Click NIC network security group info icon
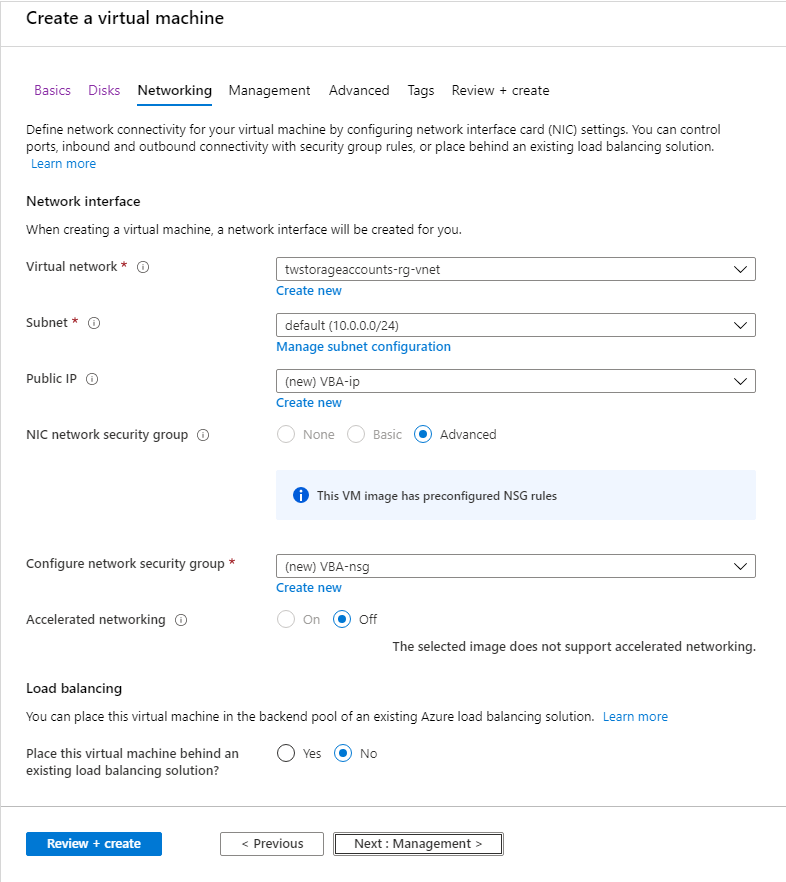 [x=203, y=435]
